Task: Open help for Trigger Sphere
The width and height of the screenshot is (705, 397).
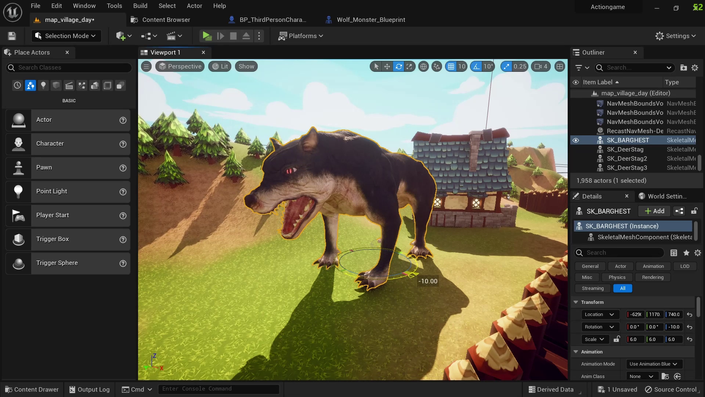Action: coord(123,263)
